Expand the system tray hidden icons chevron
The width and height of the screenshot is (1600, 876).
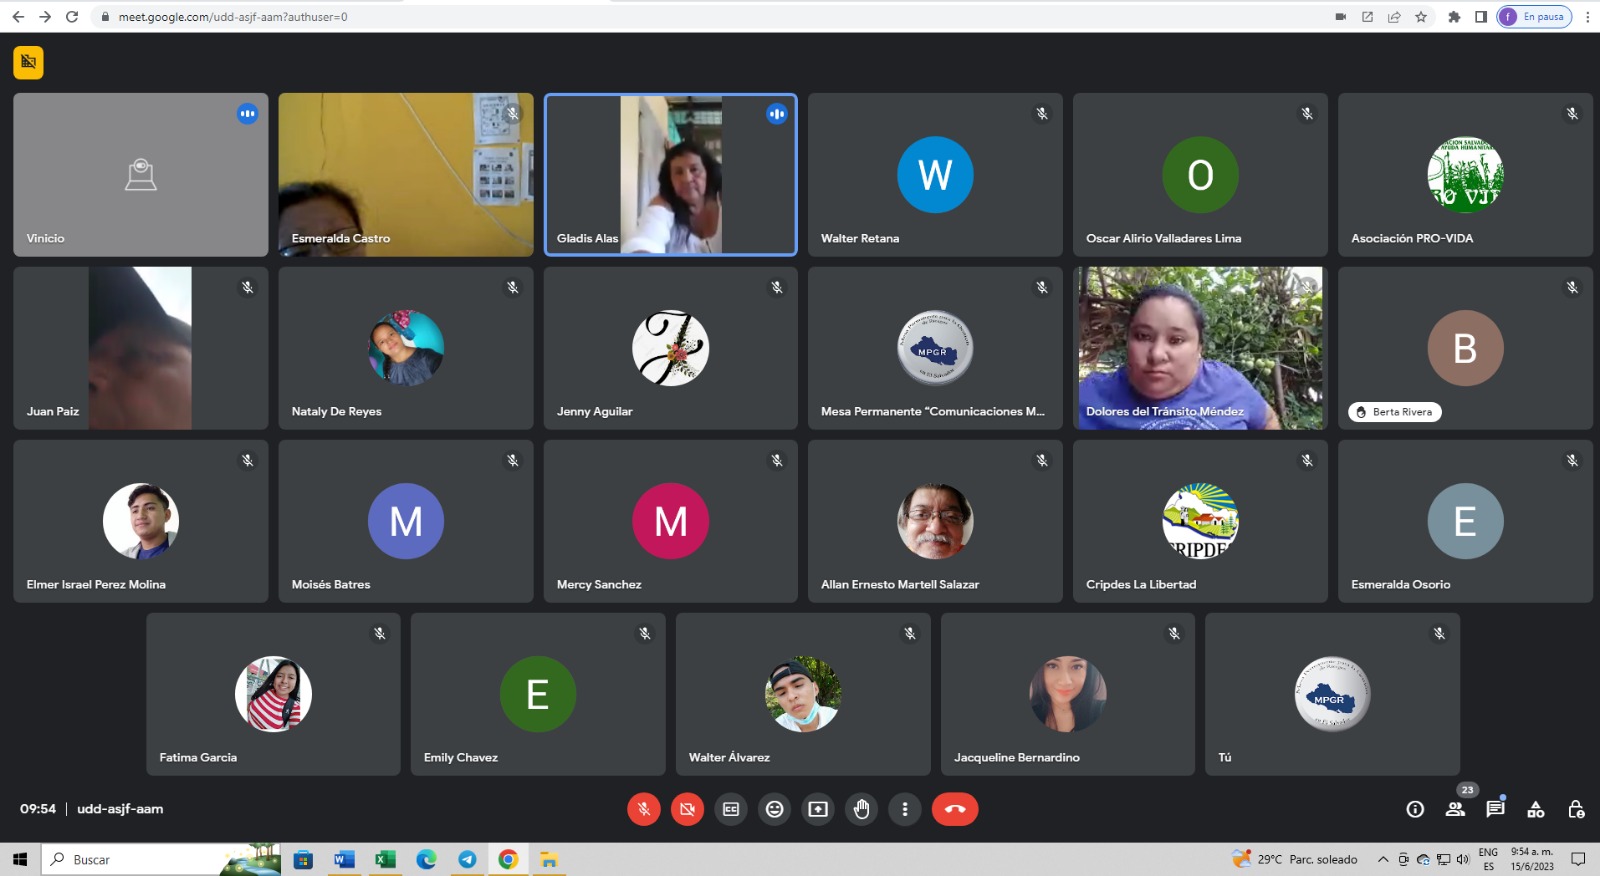(1383, 859)
